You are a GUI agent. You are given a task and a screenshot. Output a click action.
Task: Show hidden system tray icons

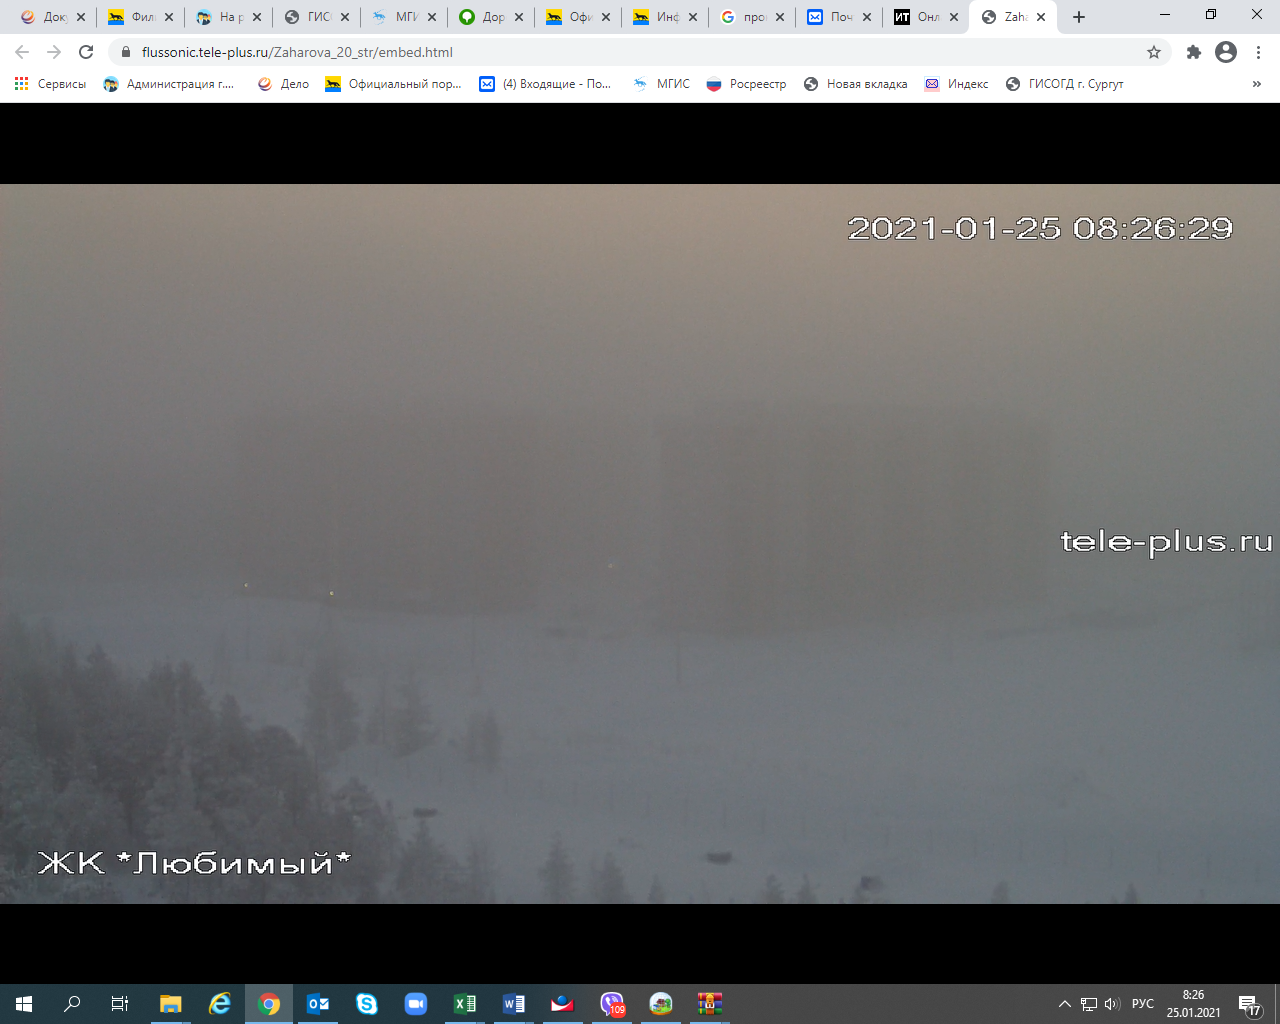[x=1065, y=1004]
